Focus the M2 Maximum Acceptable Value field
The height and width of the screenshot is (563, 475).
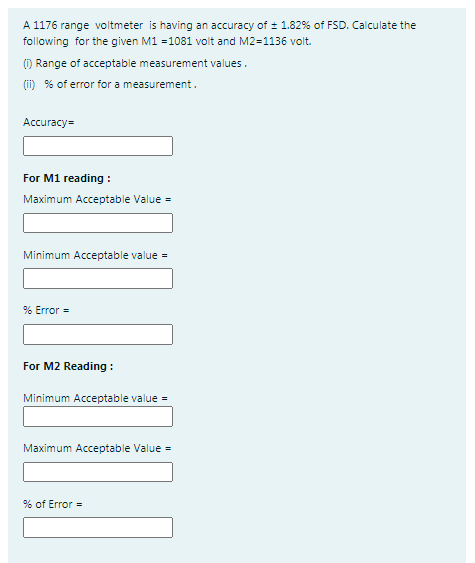click(x=98, y=472)
